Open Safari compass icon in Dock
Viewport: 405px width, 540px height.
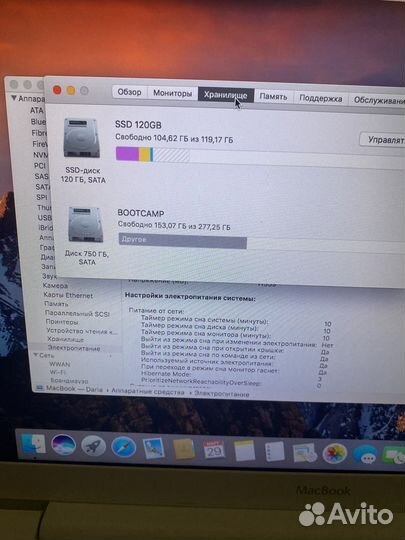pyautogui.click(x=123, y=447)
